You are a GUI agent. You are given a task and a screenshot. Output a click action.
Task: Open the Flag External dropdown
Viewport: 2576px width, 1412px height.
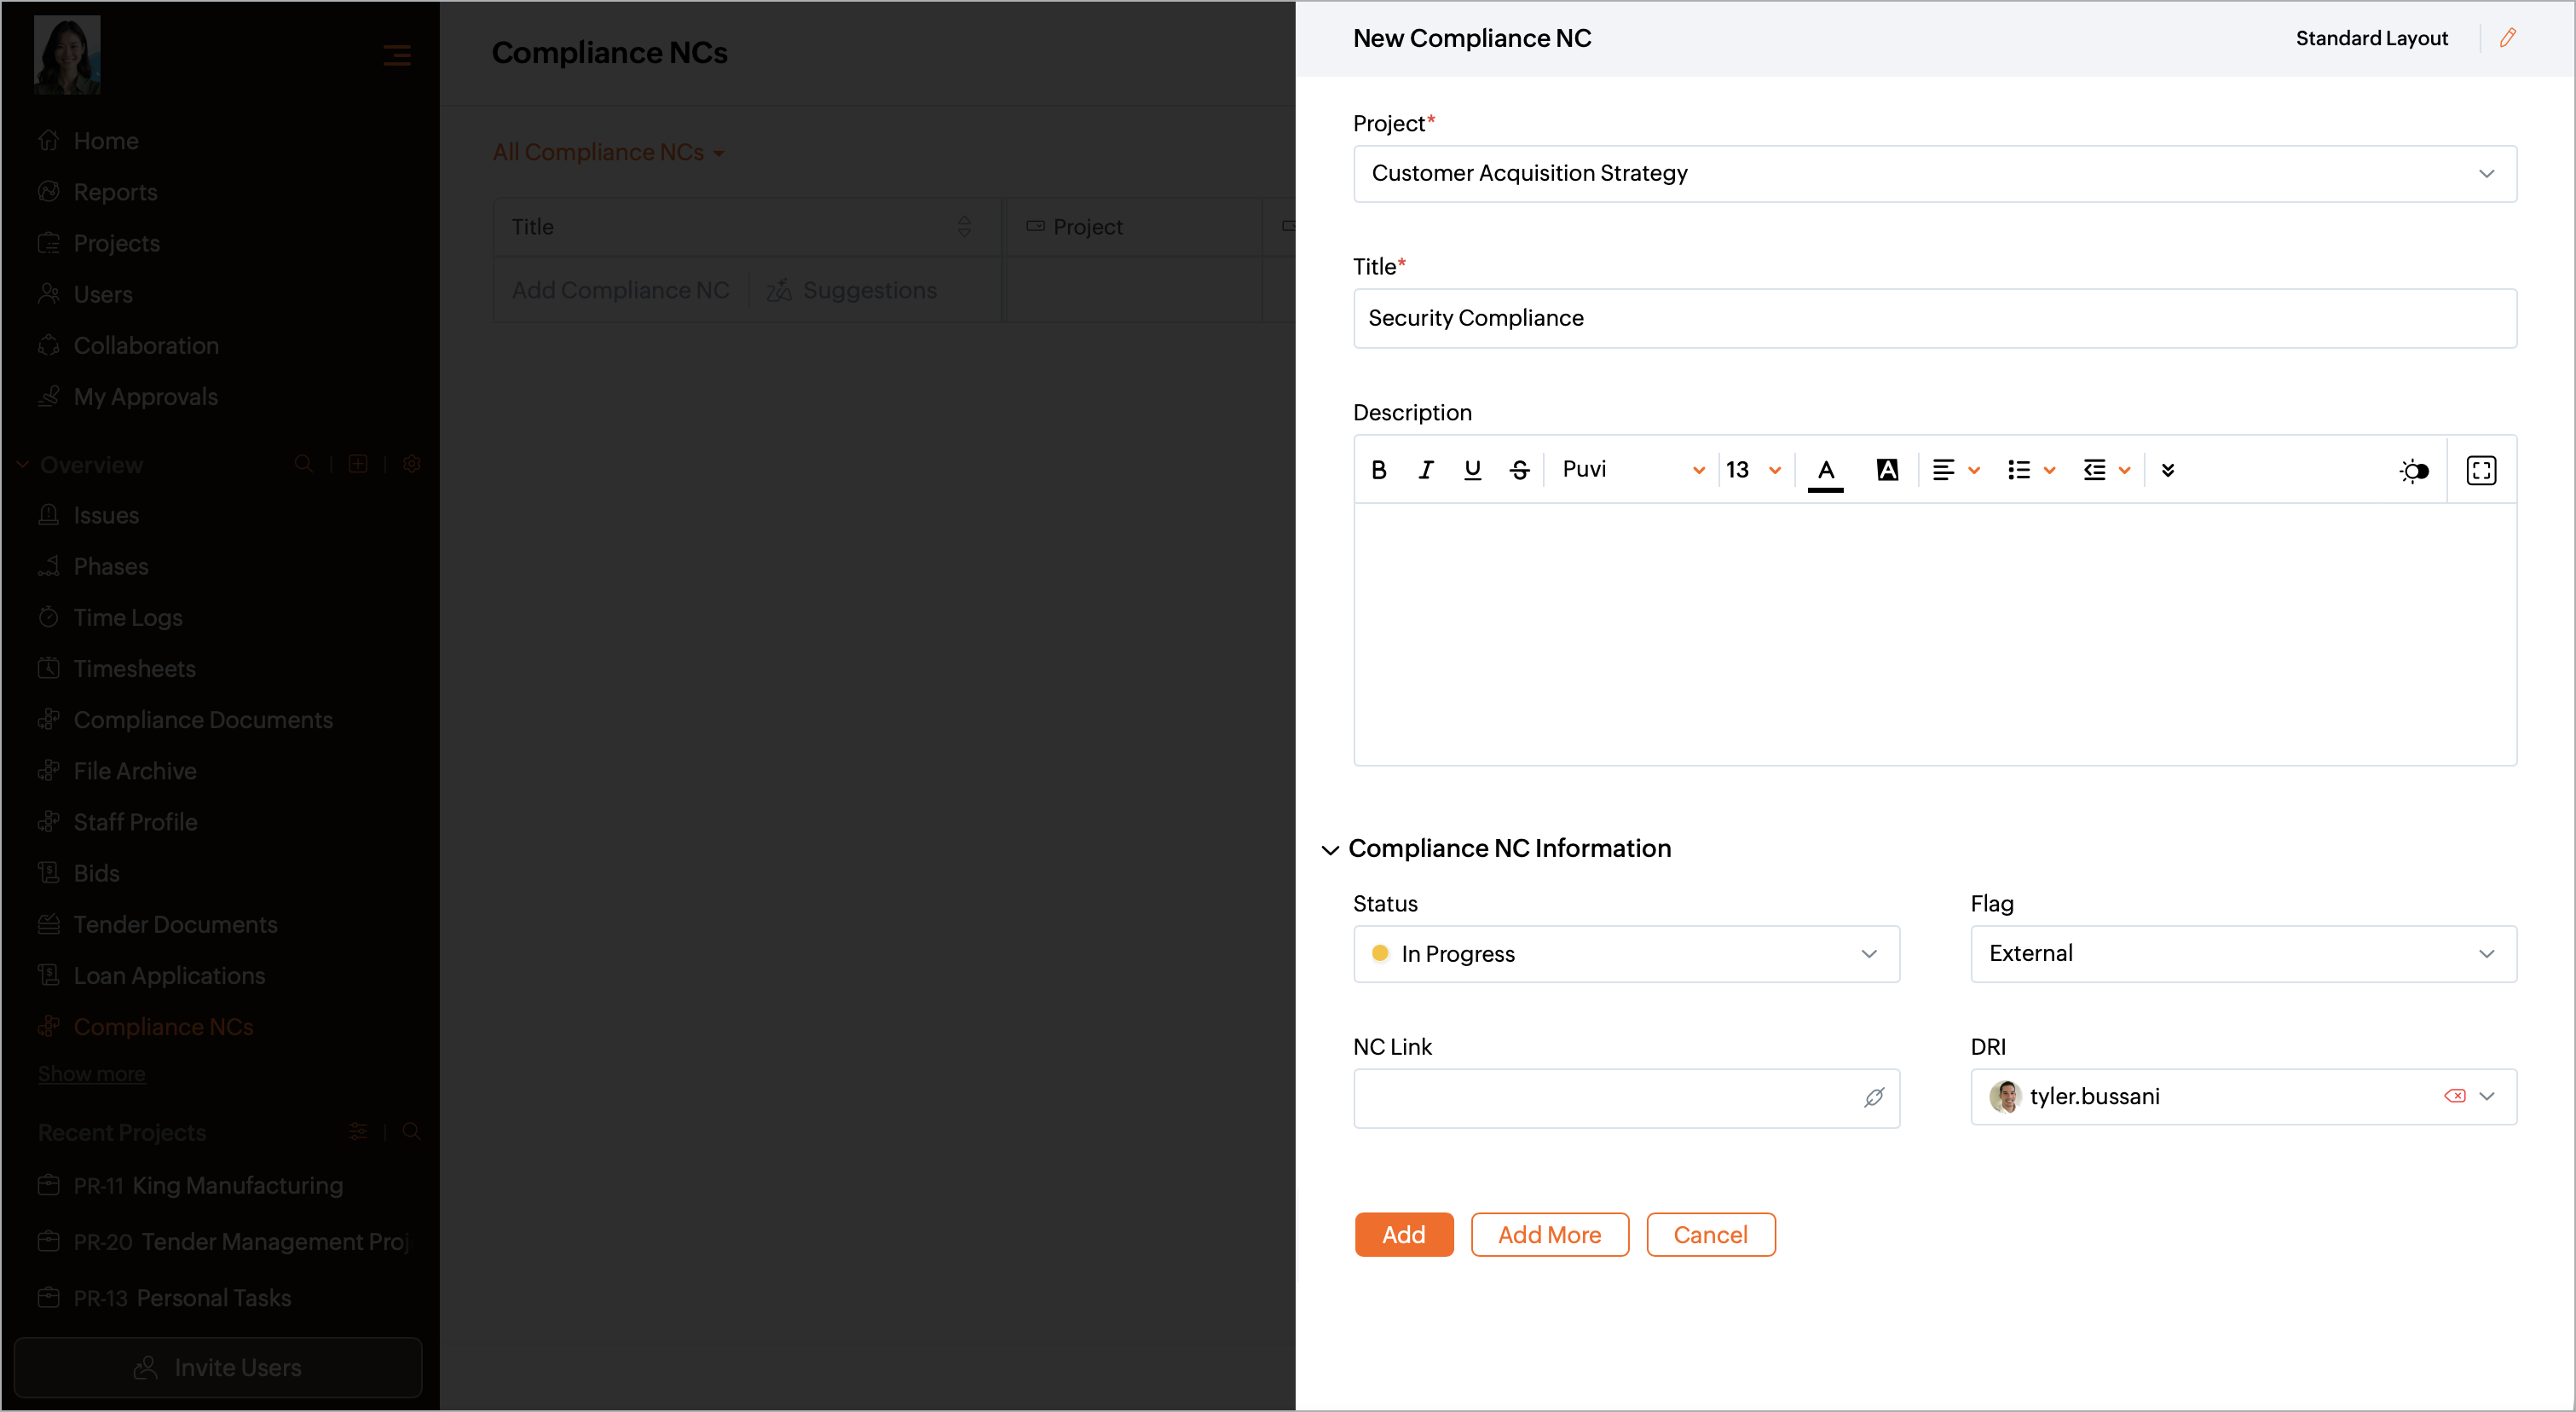(x=2243, y=954)
